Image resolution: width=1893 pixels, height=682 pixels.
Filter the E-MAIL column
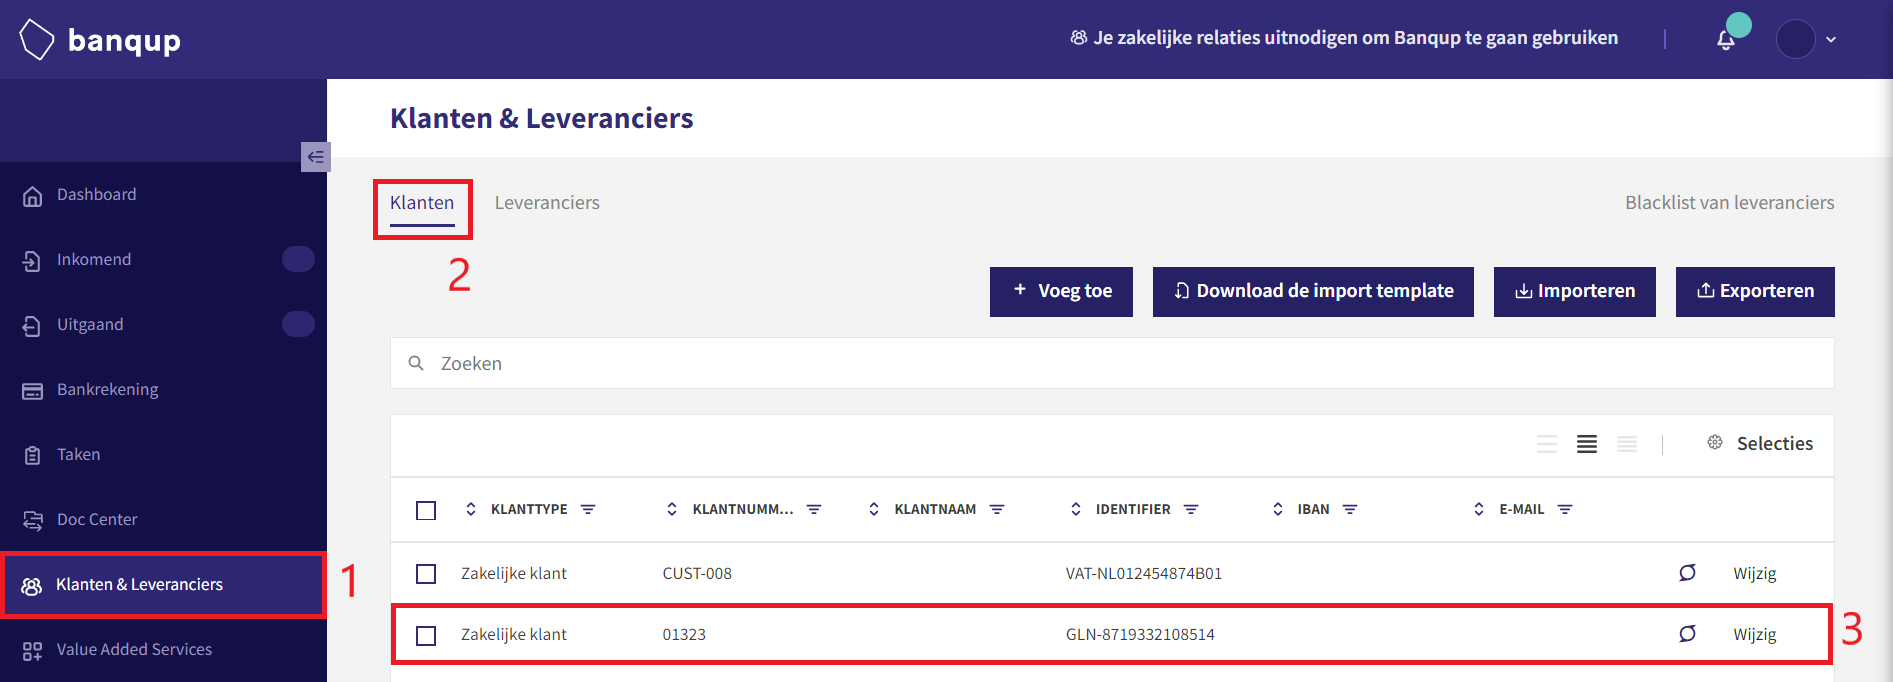pyautogui.click(x=1565, y=509)
